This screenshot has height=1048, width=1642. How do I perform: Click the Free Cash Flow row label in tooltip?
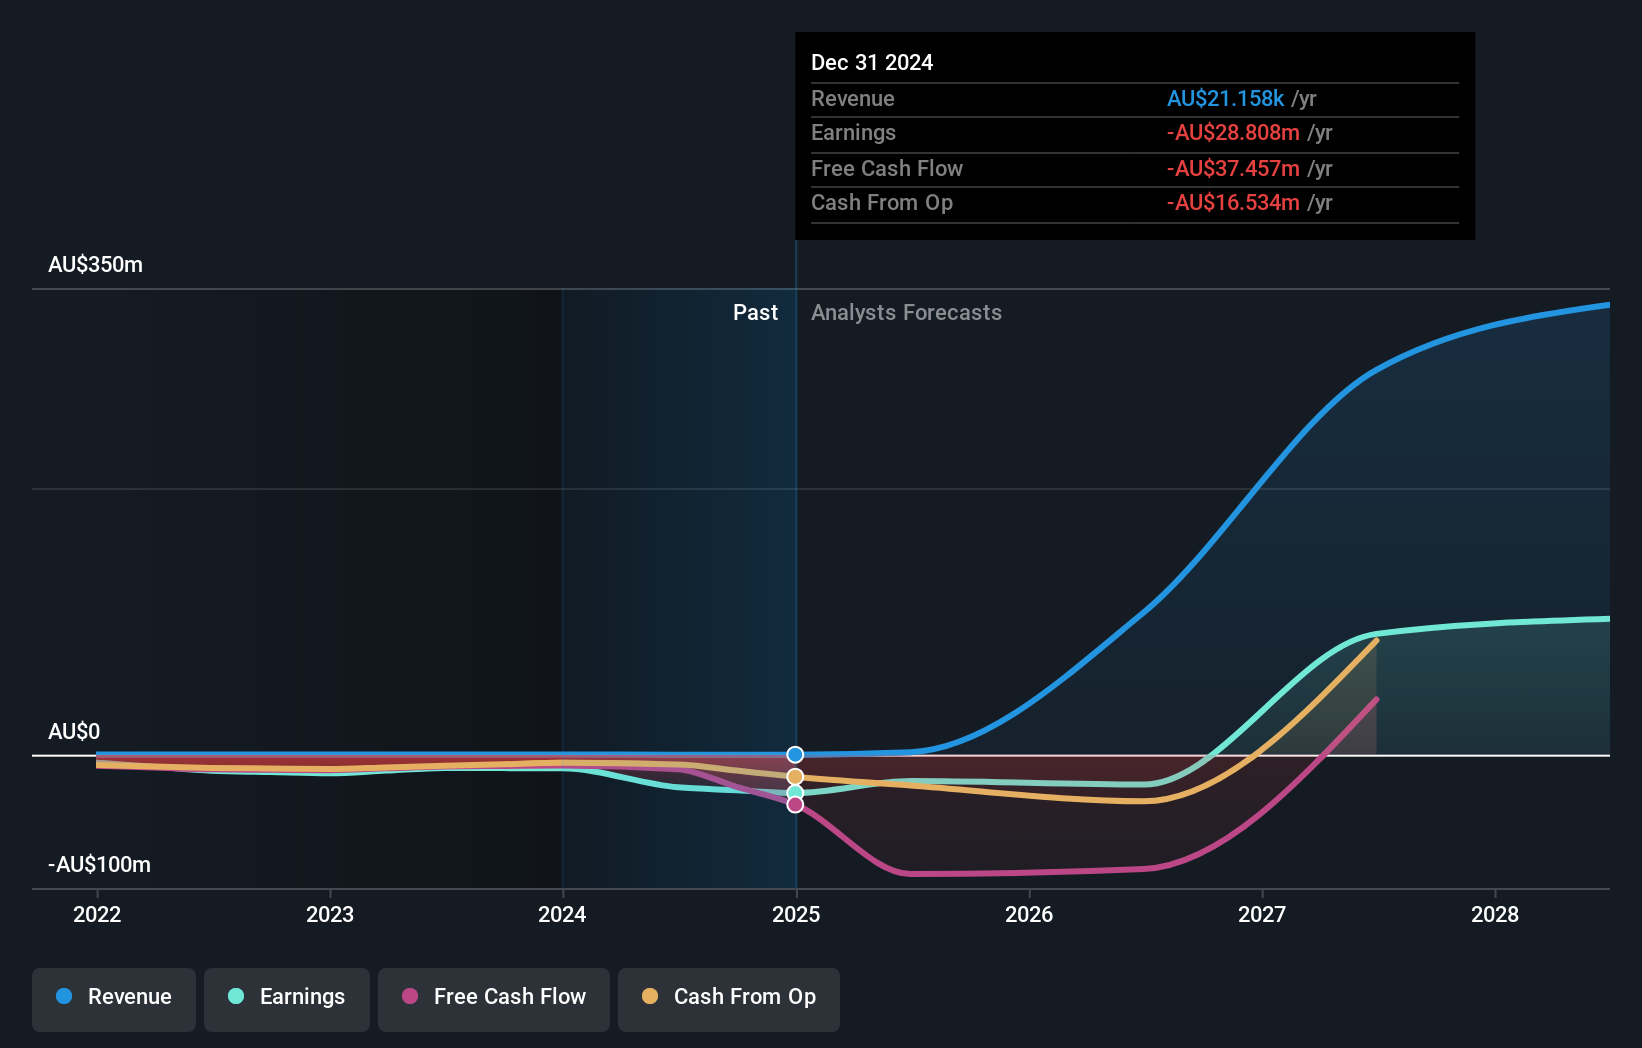point(887,169)
